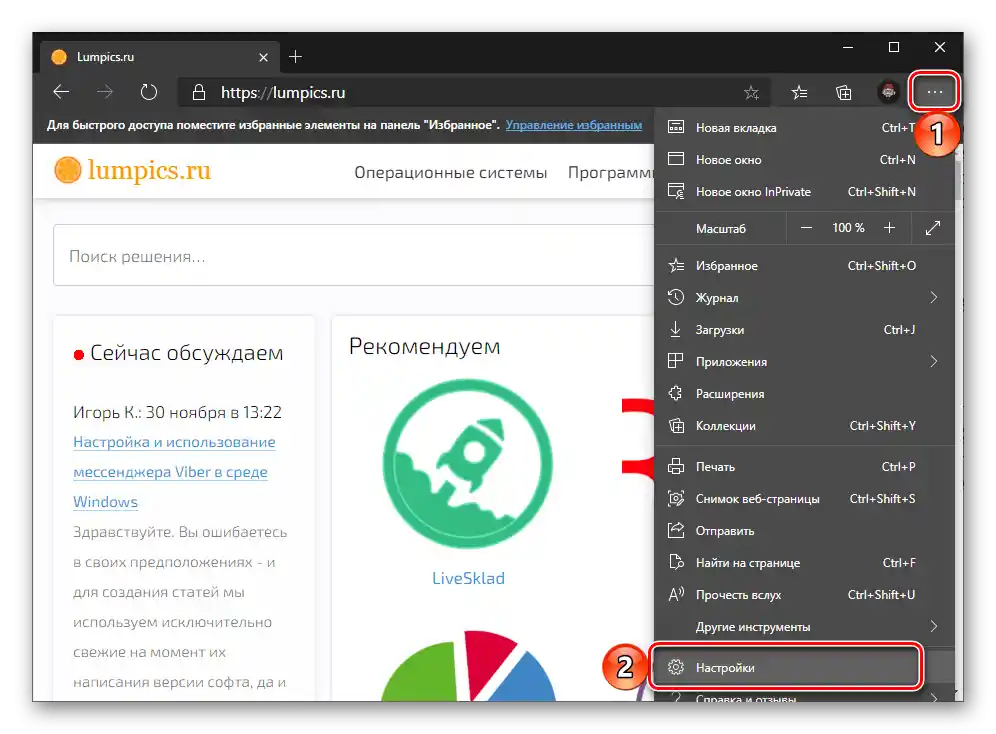Open Новое окно InPrivate
The width and height of the screenshot is (996, 734).
pos(804,192)
